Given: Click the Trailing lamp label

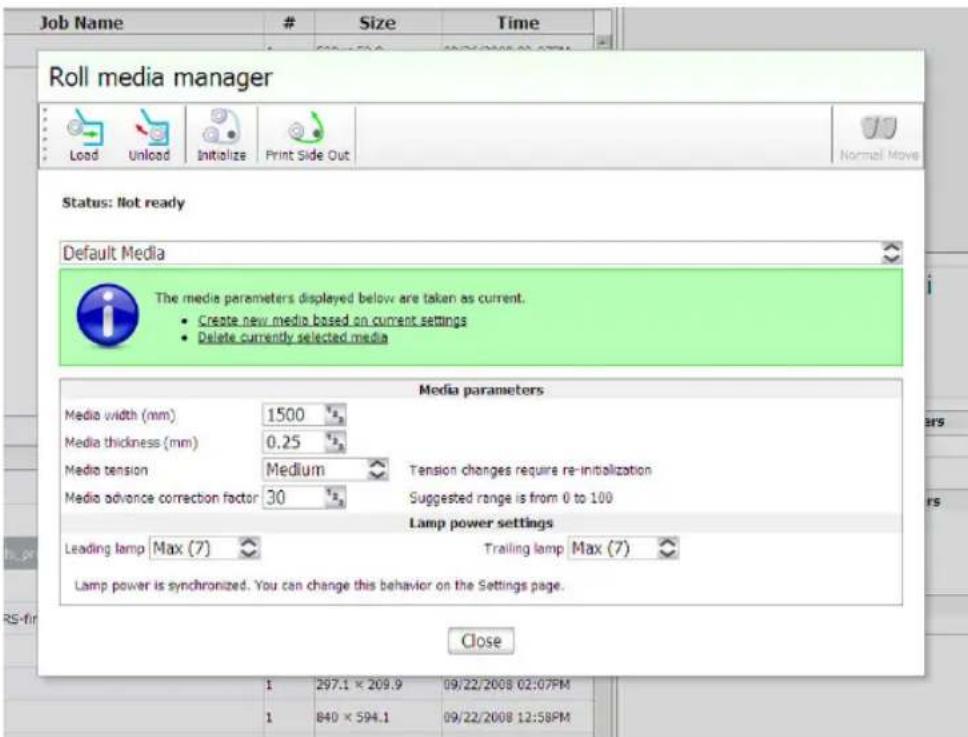Looking at the screenshot, I should [x=524, y=548].
